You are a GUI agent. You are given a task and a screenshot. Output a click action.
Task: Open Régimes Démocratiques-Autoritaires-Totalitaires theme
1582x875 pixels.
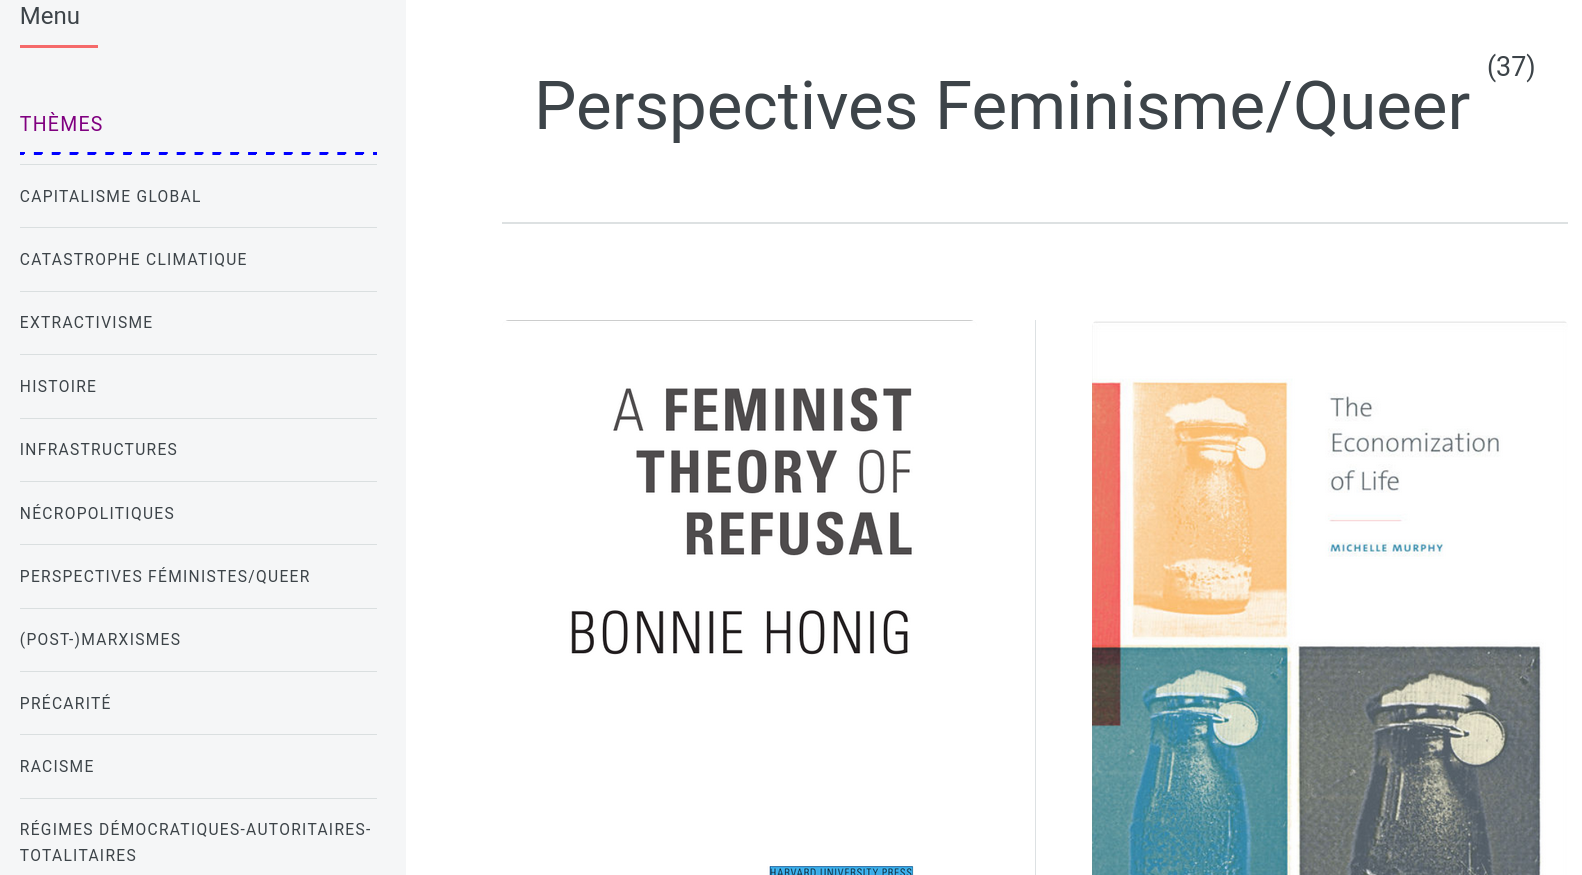point(195,842)
